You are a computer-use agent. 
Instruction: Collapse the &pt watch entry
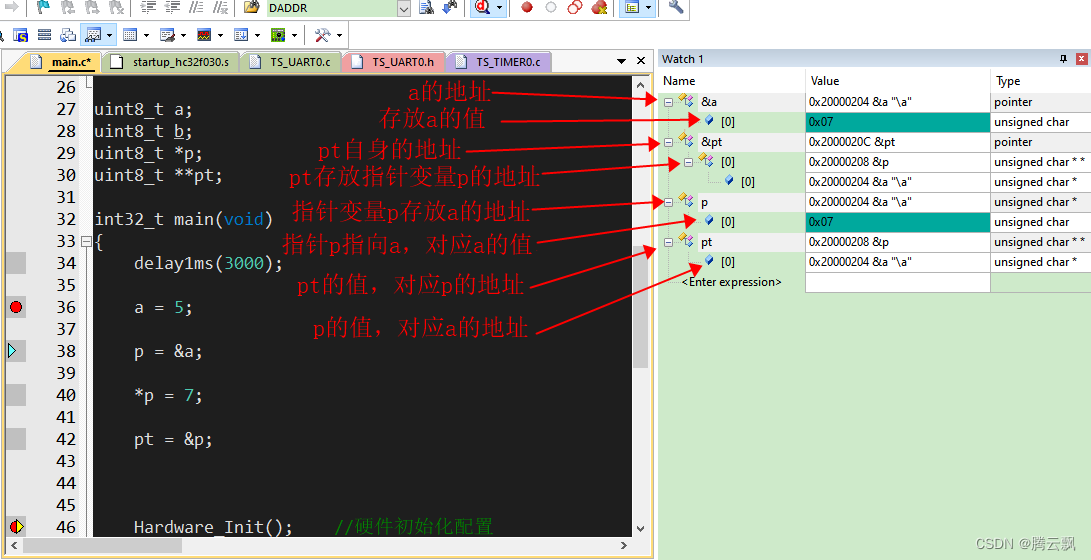668,143
